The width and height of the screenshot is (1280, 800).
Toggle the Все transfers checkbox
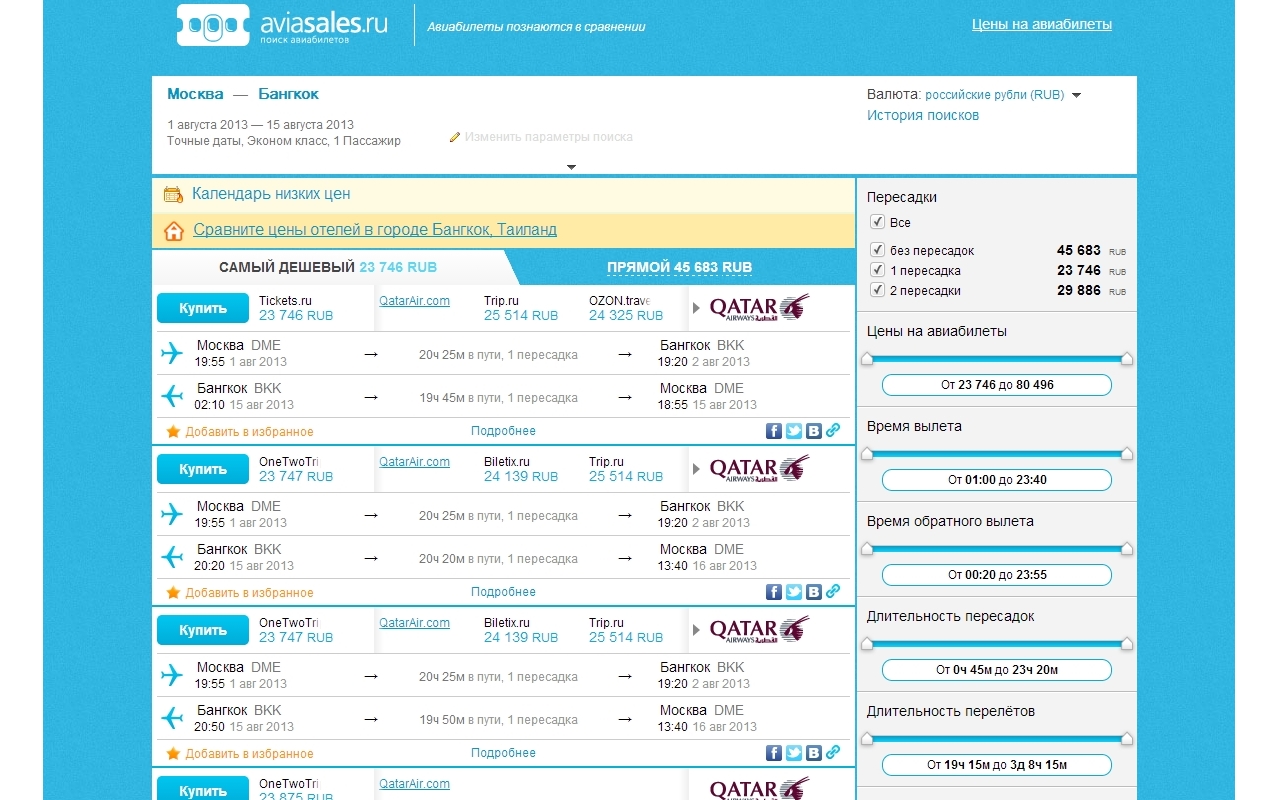point(878,222)
